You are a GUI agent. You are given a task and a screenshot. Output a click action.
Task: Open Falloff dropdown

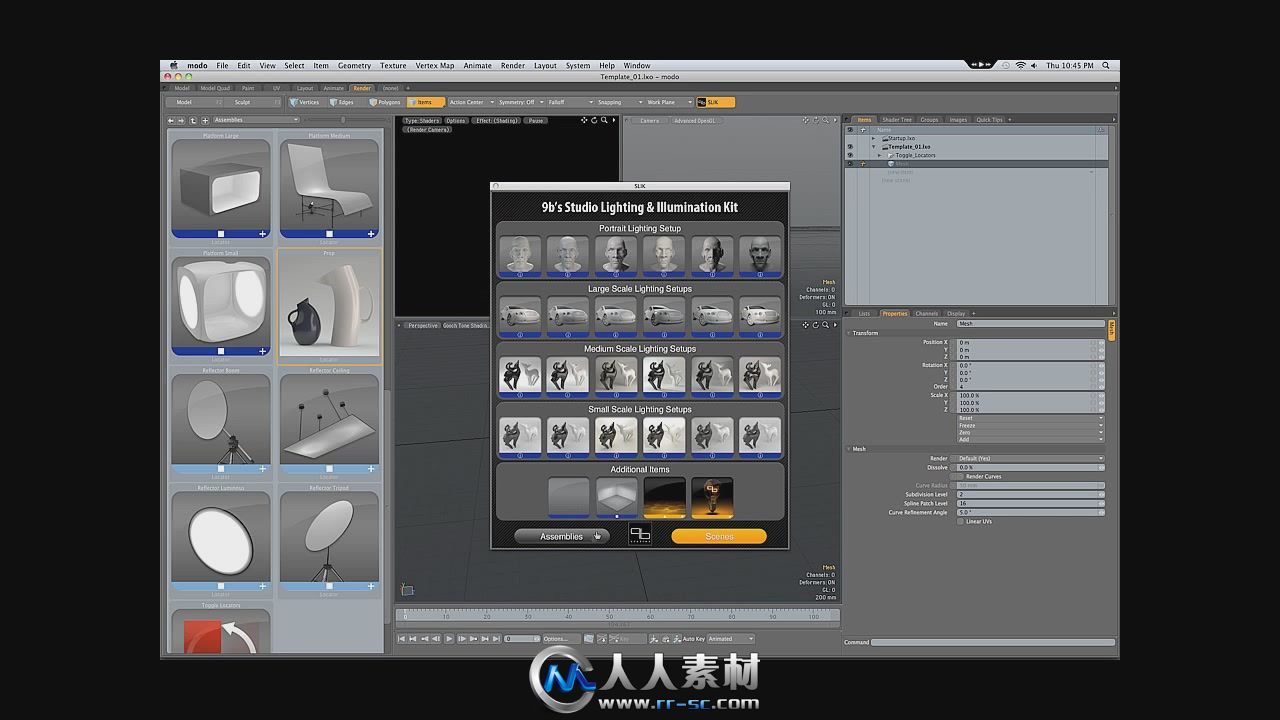pos(570,102)
